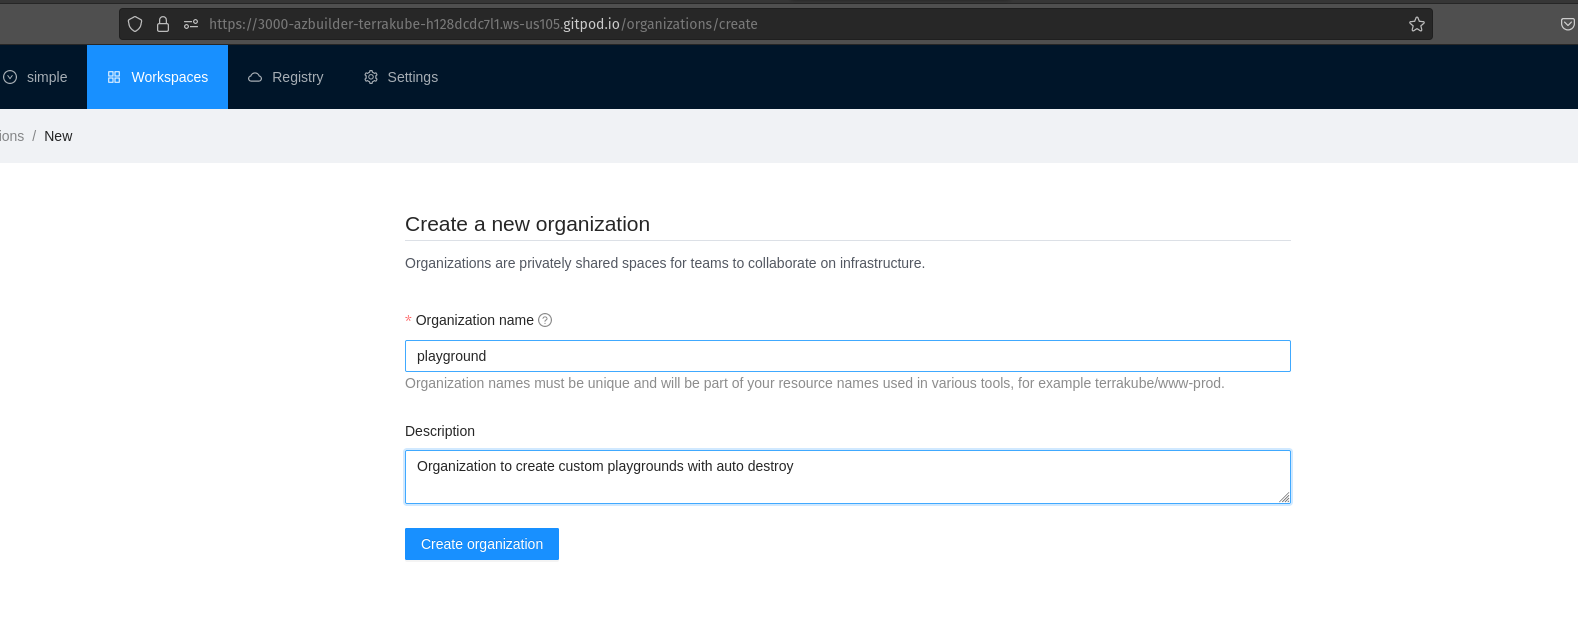Click the 'New' breadcrumb item
This screenshot has height=642, width=1578.
[x=58, y=136]
